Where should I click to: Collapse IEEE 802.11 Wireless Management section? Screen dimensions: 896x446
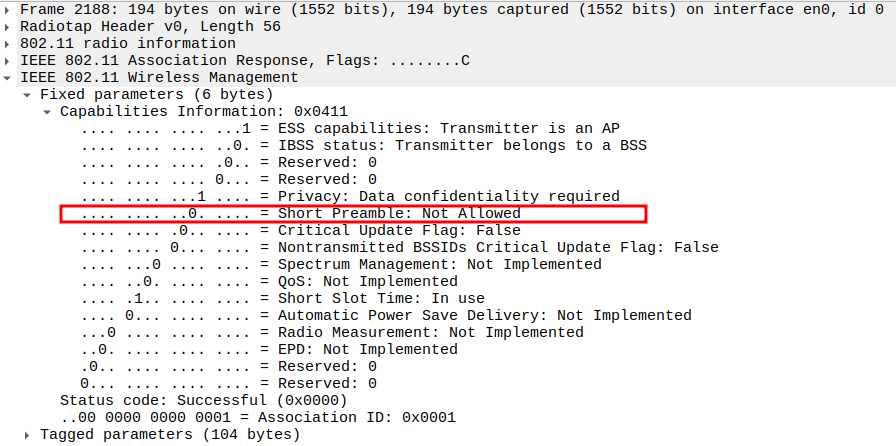coord(9,78)
